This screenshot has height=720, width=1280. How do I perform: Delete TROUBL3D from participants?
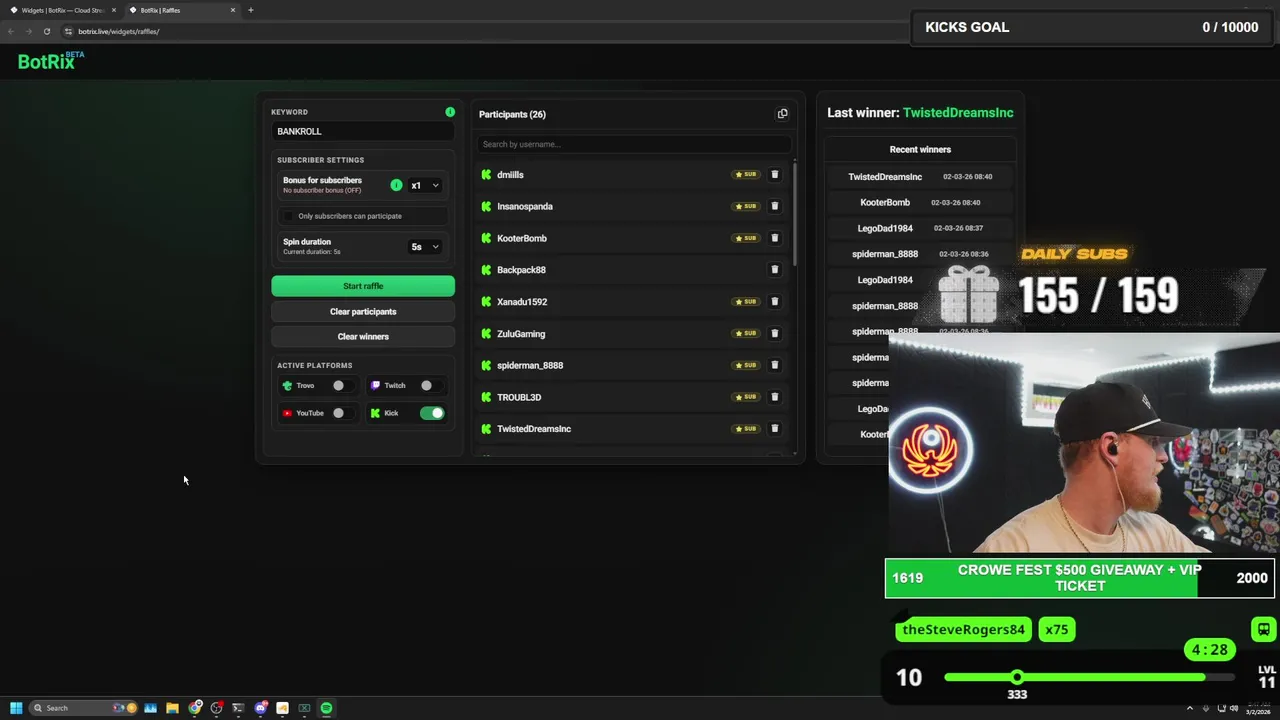(x=774, y=397)
